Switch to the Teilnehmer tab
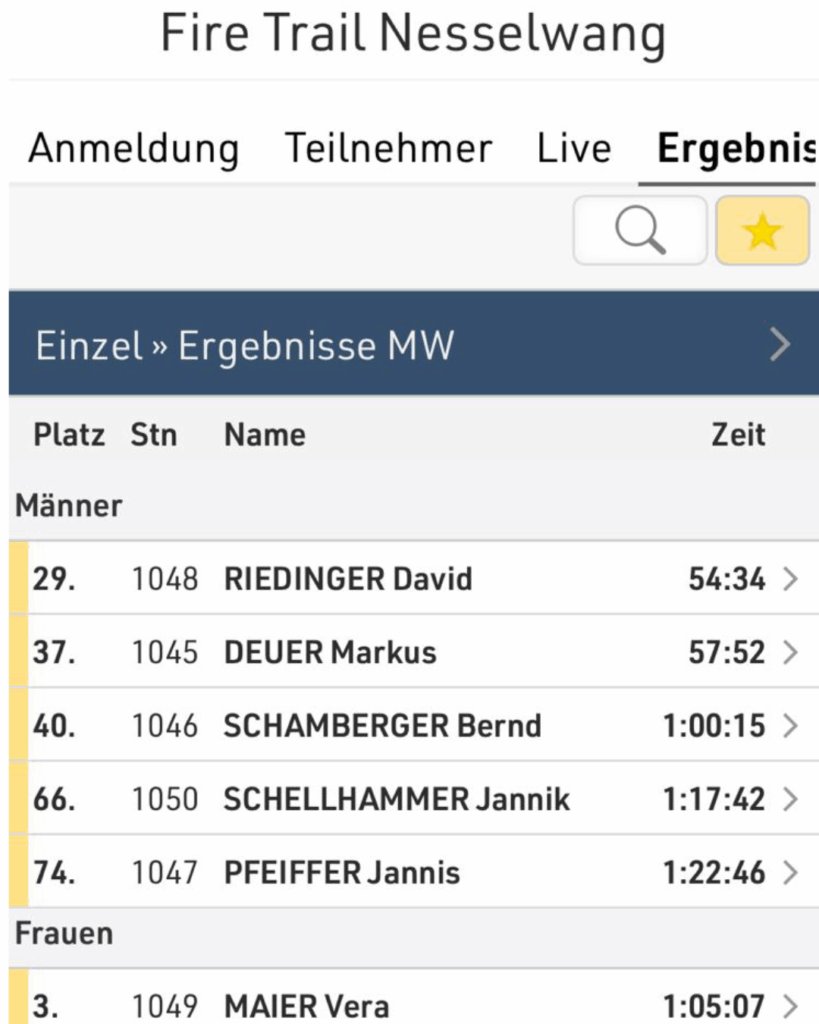 (x=388, y=149)
